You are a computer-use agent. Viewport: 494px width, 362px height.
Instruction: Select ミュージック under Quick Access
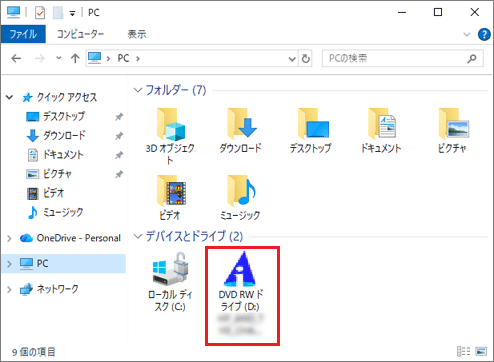click(63, 212)
